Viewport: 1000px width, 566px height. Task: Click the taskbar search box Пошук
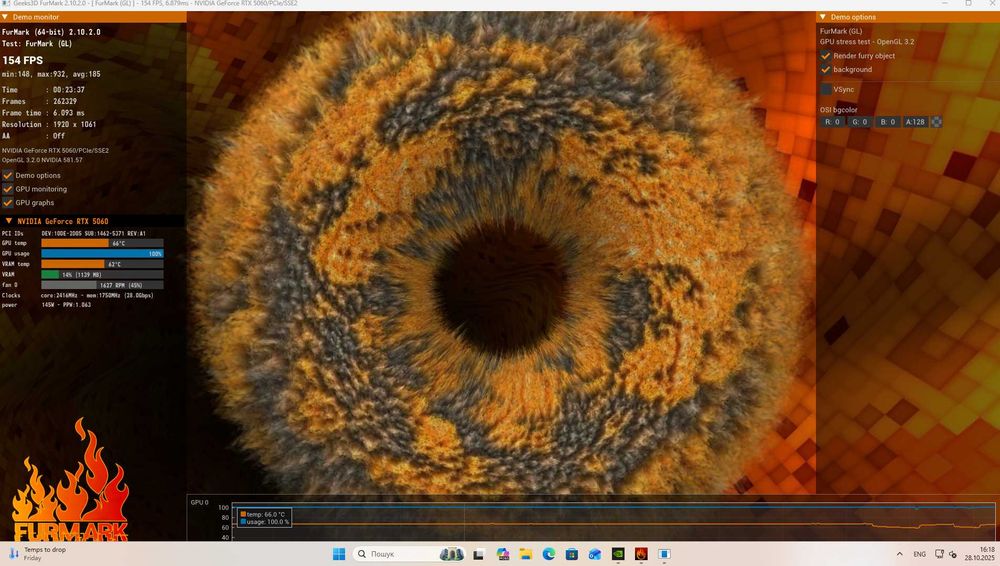(x=409, y=554)
